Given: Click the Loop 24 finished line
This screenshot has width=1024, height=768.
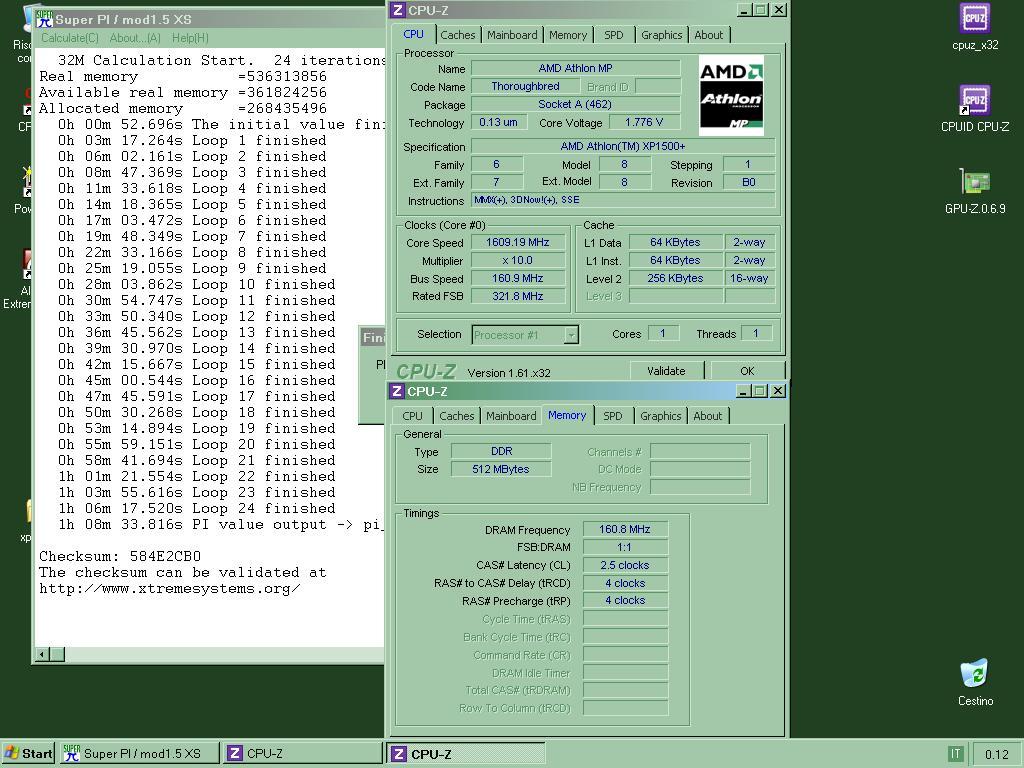Looking at the screenshot, I should (197, 509).
